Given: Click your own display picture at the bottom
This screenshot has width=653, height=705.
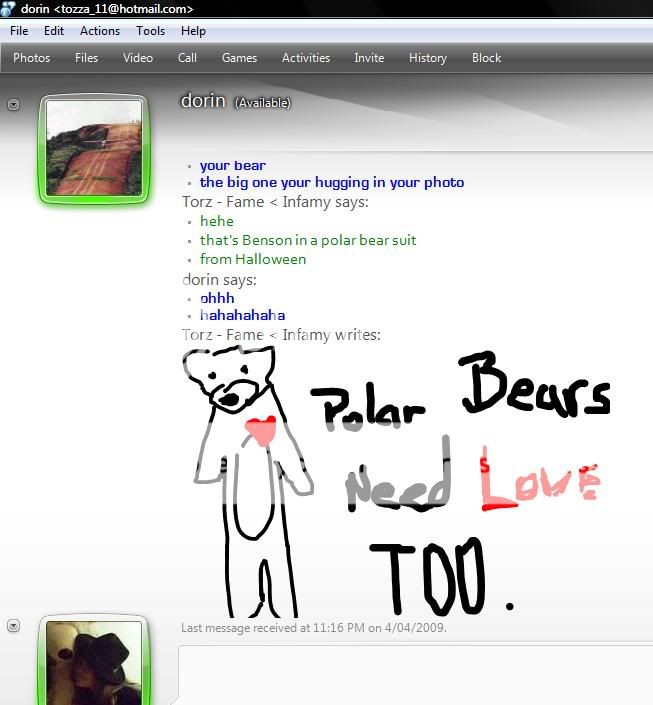Looking at the screenshot, I should coord(94,665).
